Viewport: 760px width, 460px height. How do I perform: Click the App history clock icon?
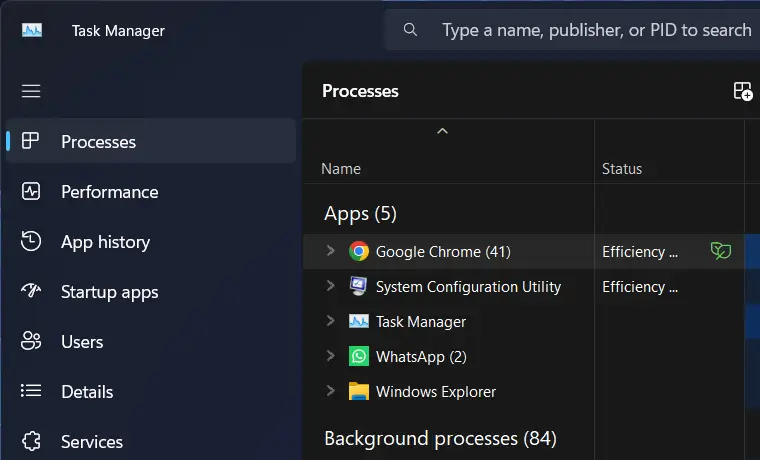click(31, 241)
